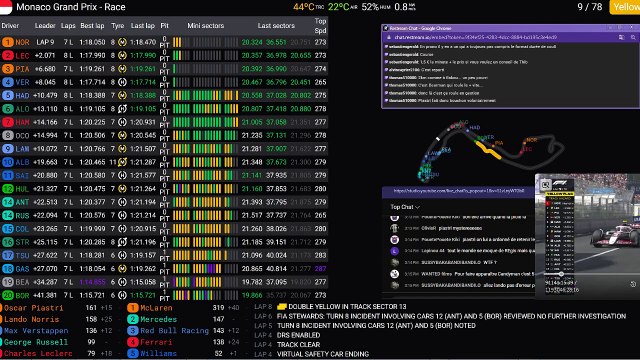Click GAS top speed 287
Image resolution: width=640 pixels, height=360 pixels.
pos(320,269)
